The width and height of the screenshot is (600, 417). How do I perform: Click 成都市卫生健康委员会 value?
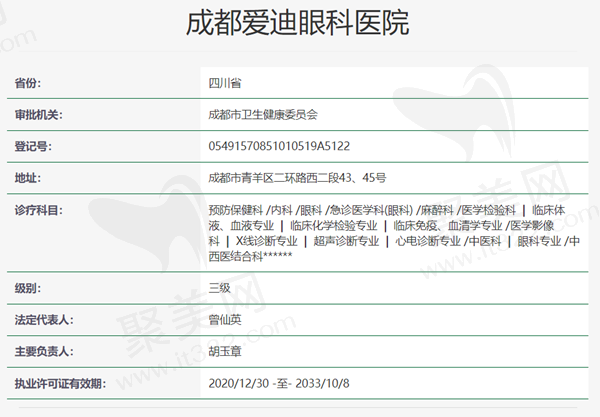pyautogui.click(x=263, y=114)
